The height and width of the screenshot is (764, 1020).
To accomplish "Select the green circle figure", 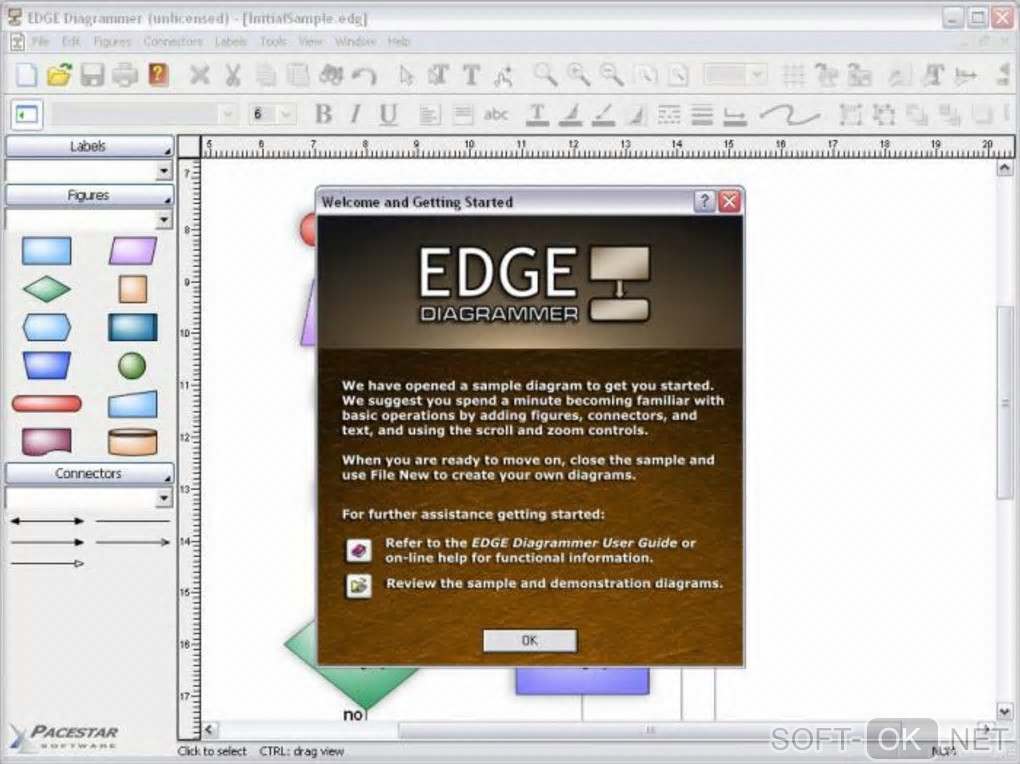I will point(132,366).
